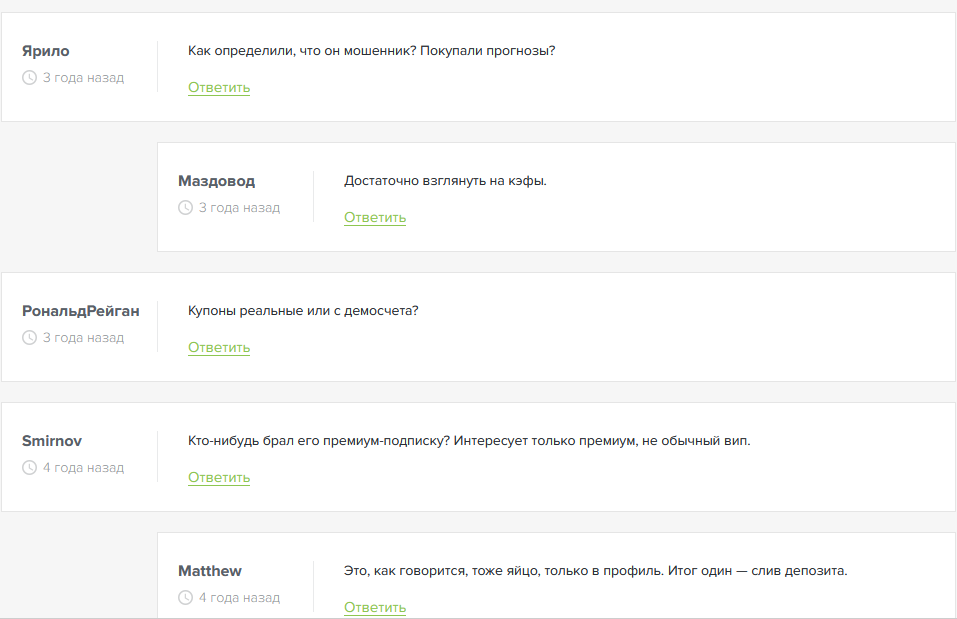Click '3 года назад' timestamp under Ярило

pyautogui.click(x=83, y=78)
